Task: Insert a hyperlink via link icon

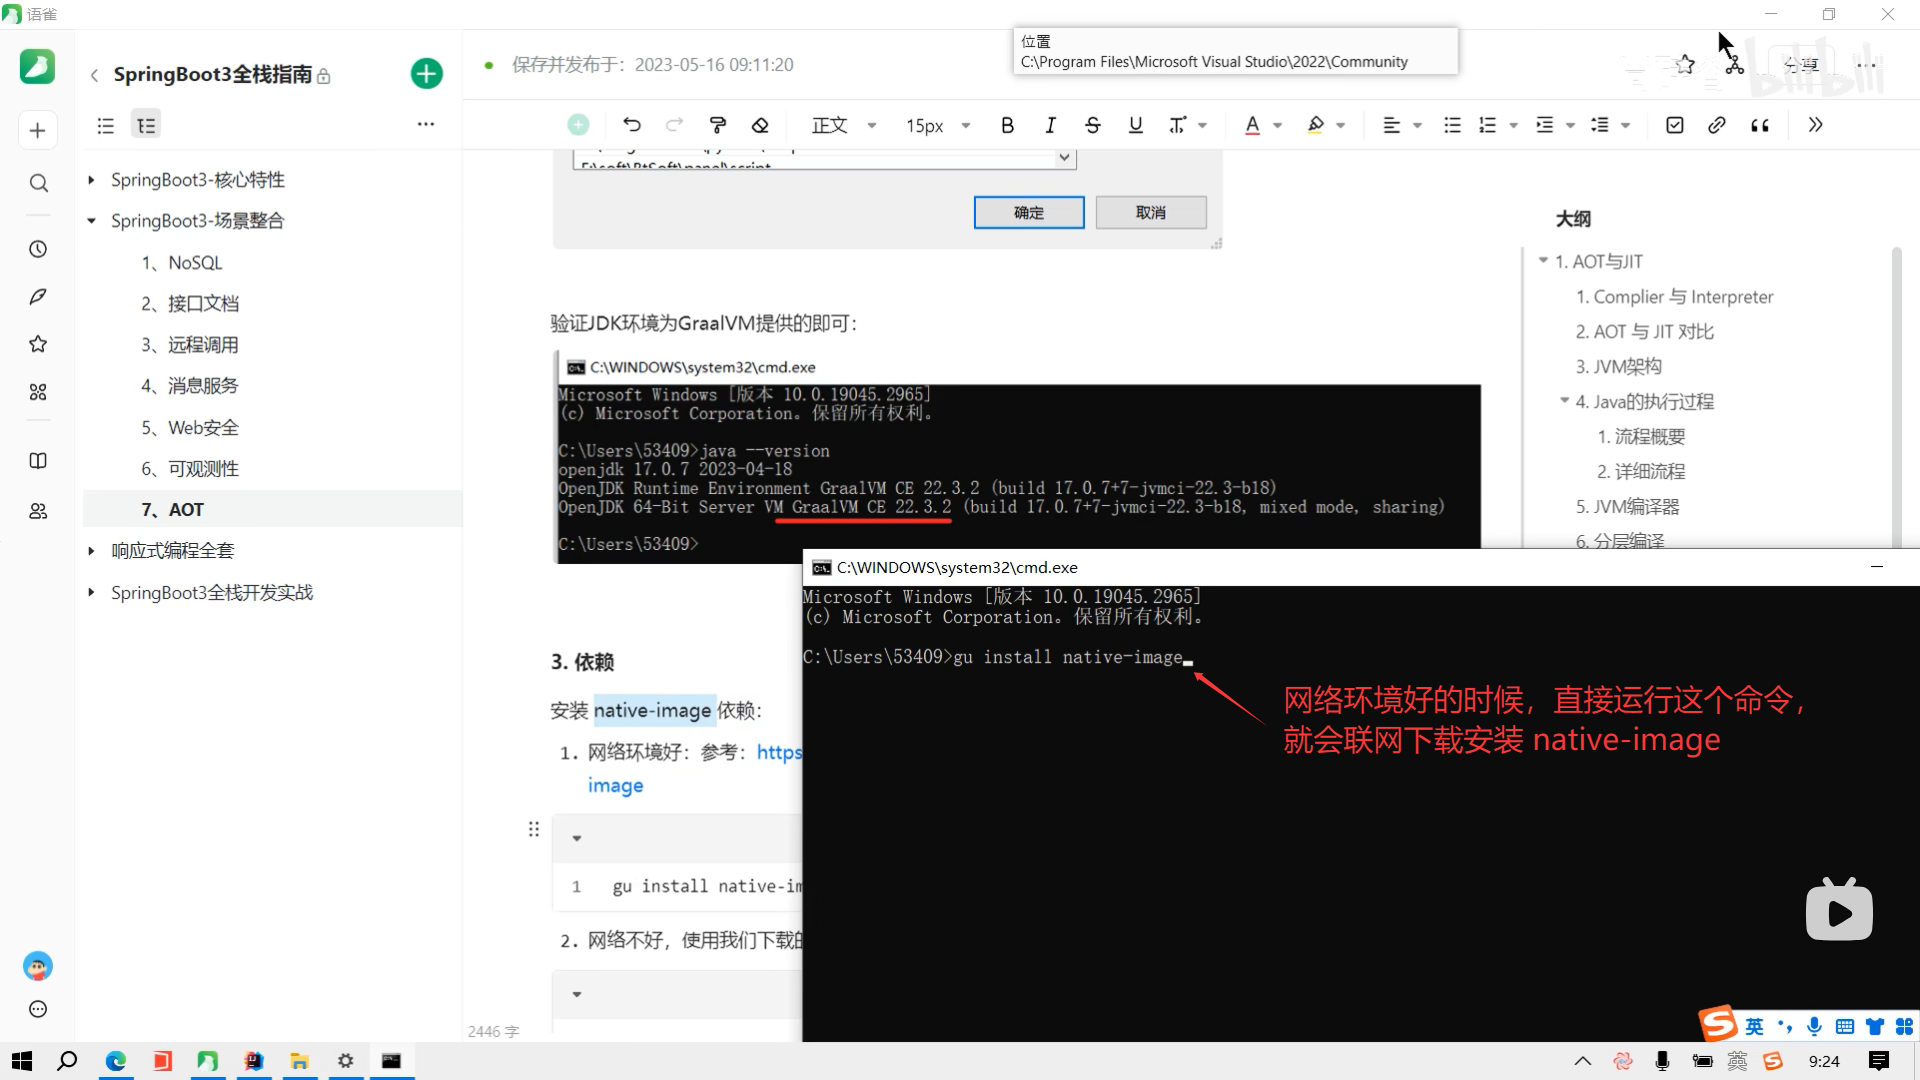Action: (1716, 125)
